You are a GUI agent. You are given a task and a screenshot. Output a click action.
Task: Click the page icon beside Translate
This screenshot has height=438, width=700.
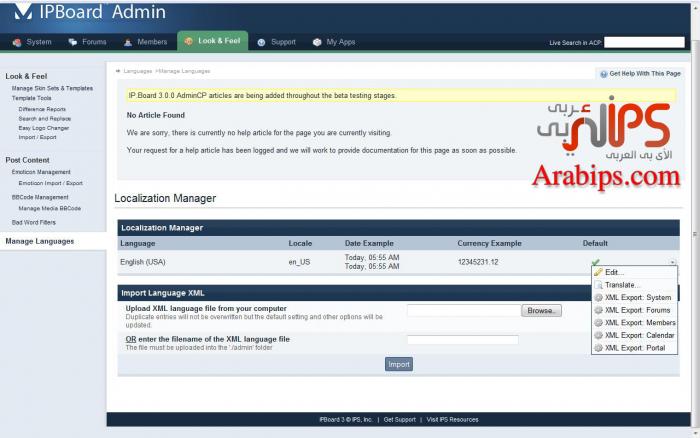pos(599,285)
